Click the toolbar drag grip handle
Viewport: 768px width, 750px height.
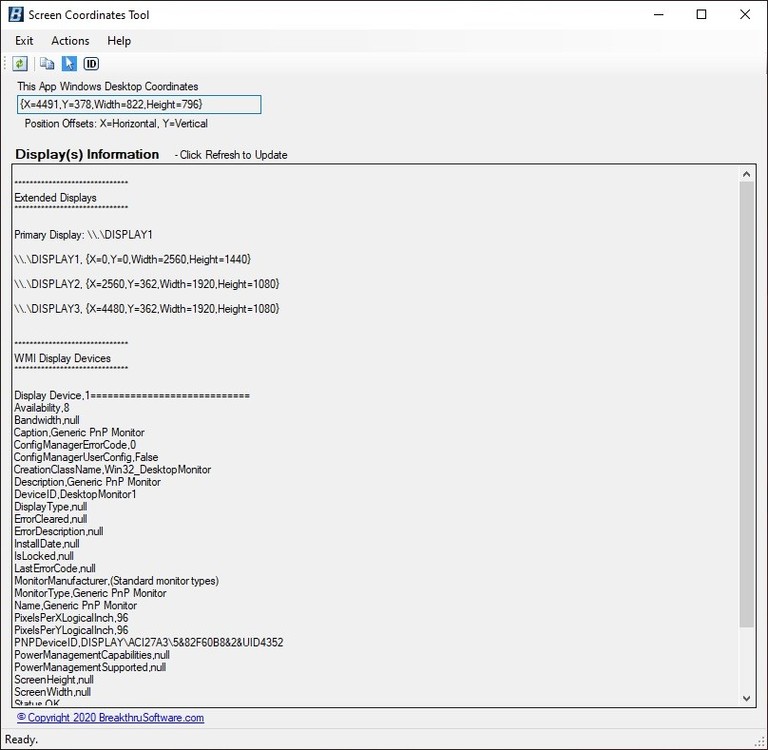click(x=5, y=64)
